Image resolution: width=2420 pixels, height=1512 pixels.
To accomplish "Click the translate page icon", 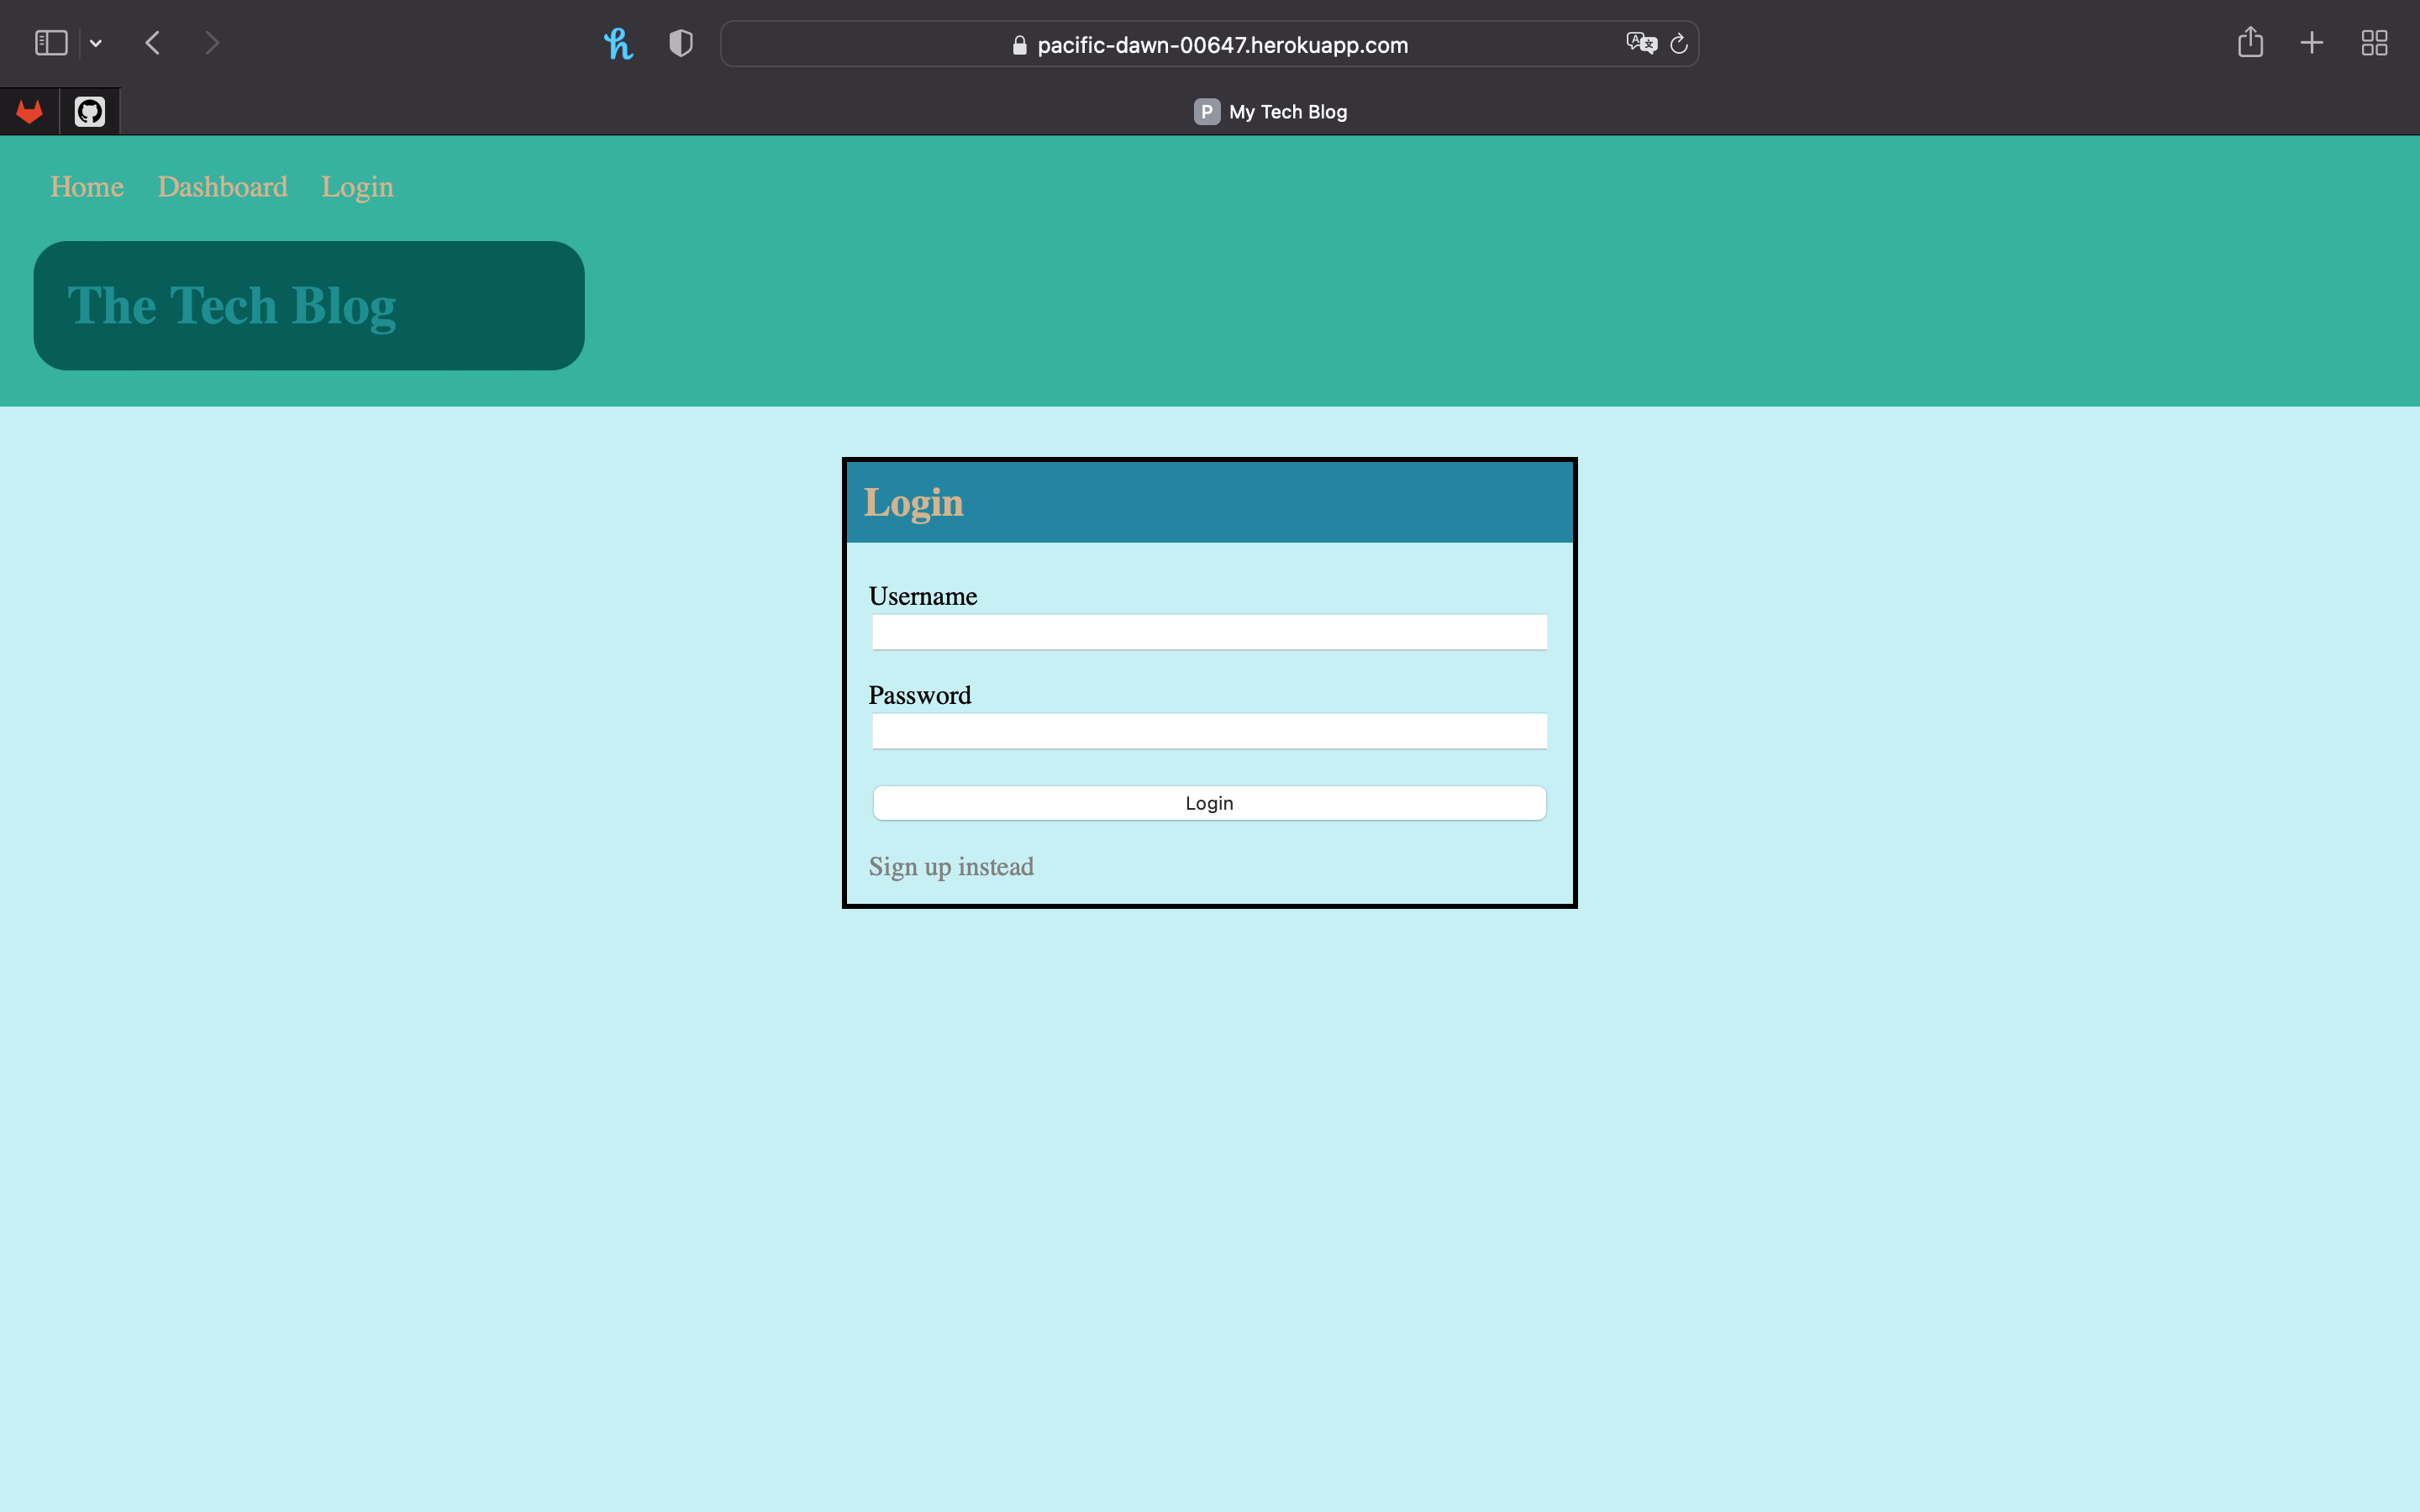I will pos(1640,43).
